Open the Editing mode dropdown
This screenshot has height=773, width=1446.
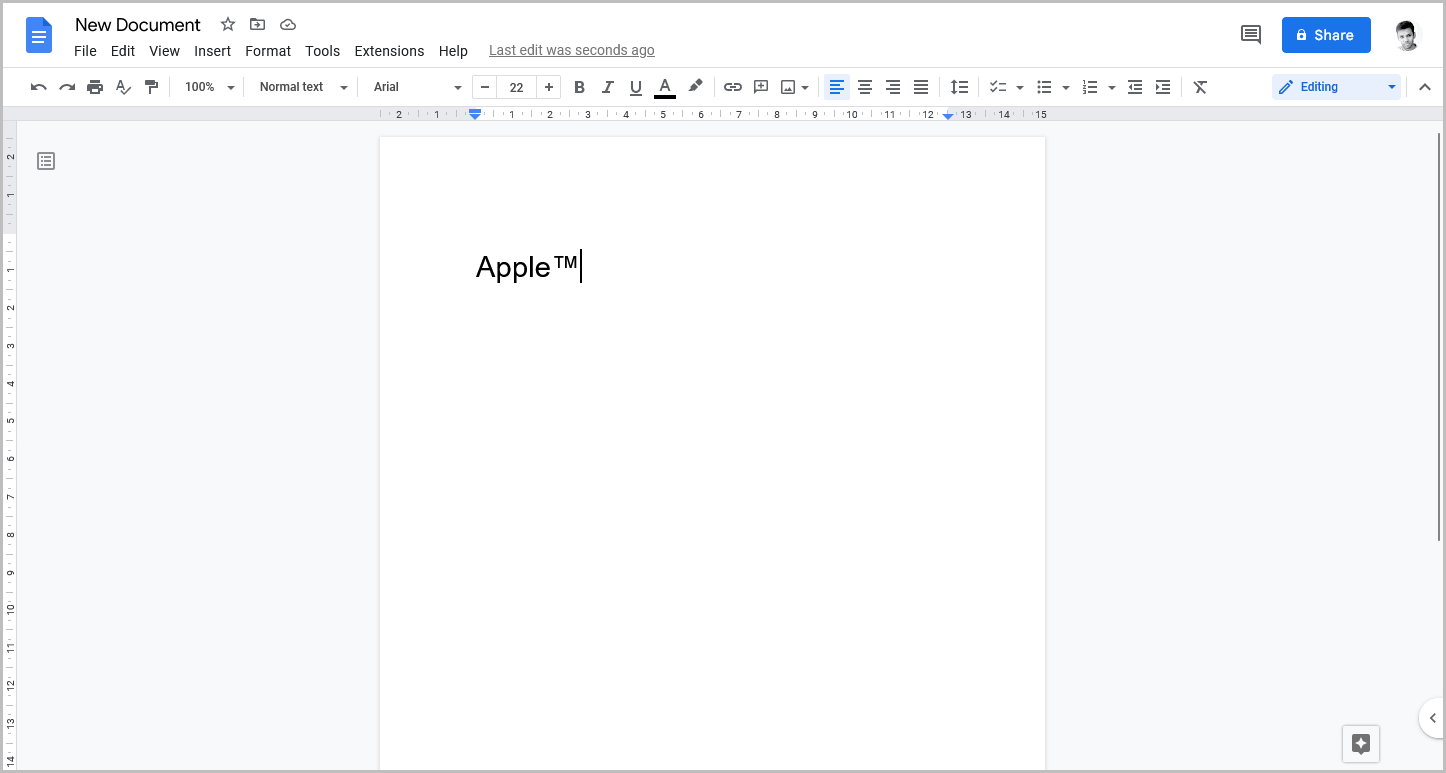[1337, 87]
